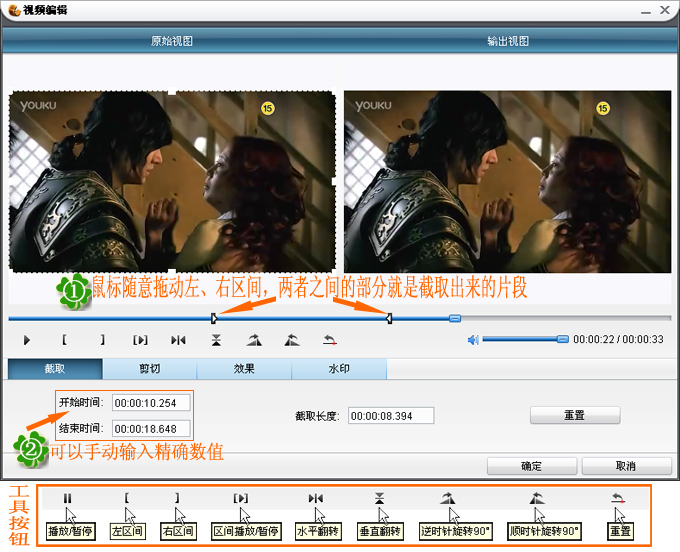Click the 截取长度 input field

[x=391, y=416]
